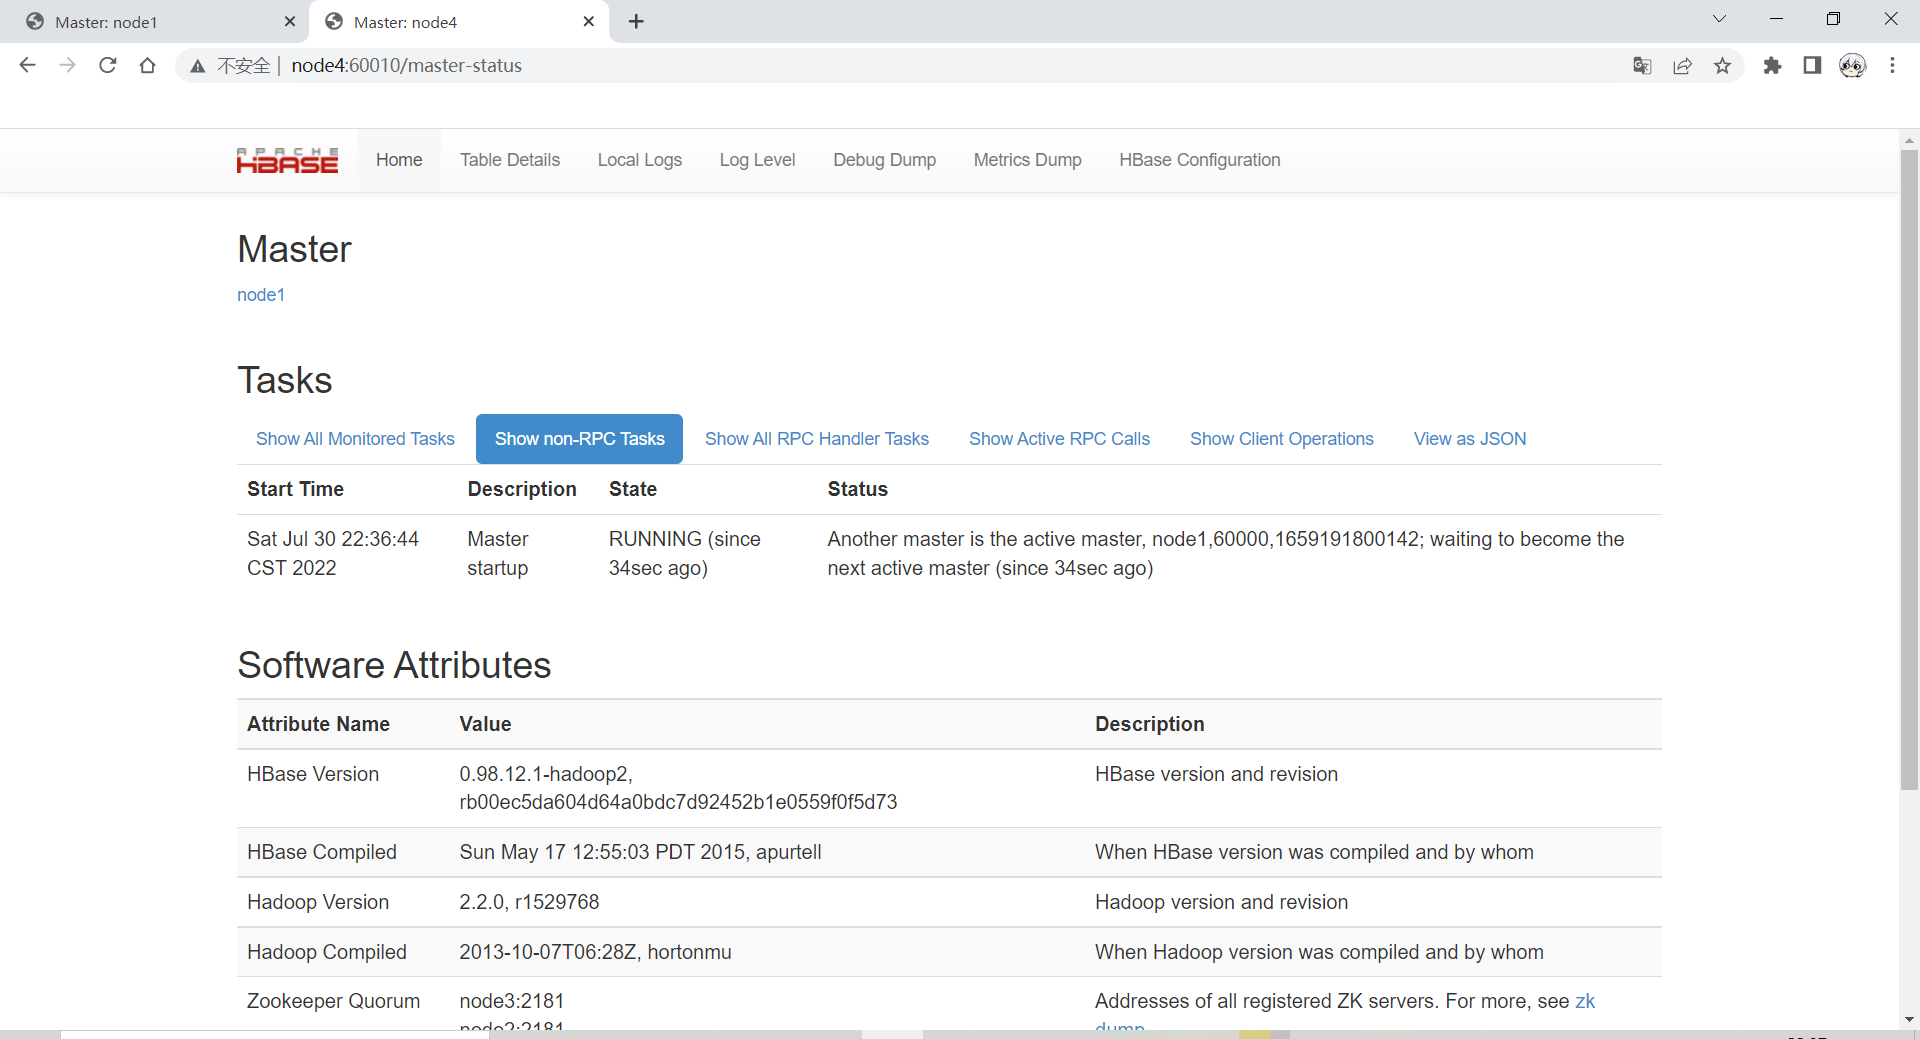1920x1039 pixels.
Task: Click the vertical scrollbar thumb
Action: (1909, 470)
